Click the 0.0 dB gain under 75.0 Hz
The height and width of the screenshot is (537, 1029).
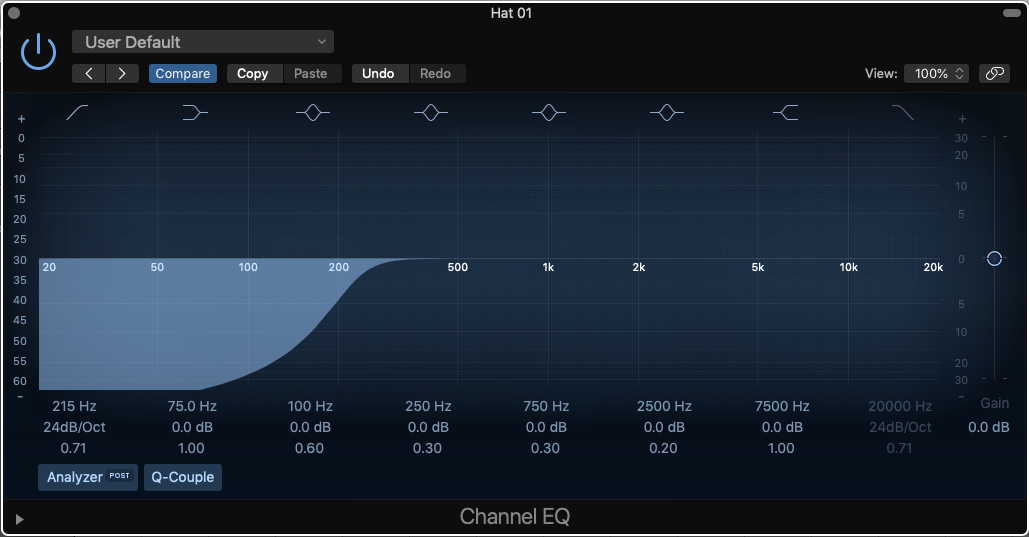192,427
